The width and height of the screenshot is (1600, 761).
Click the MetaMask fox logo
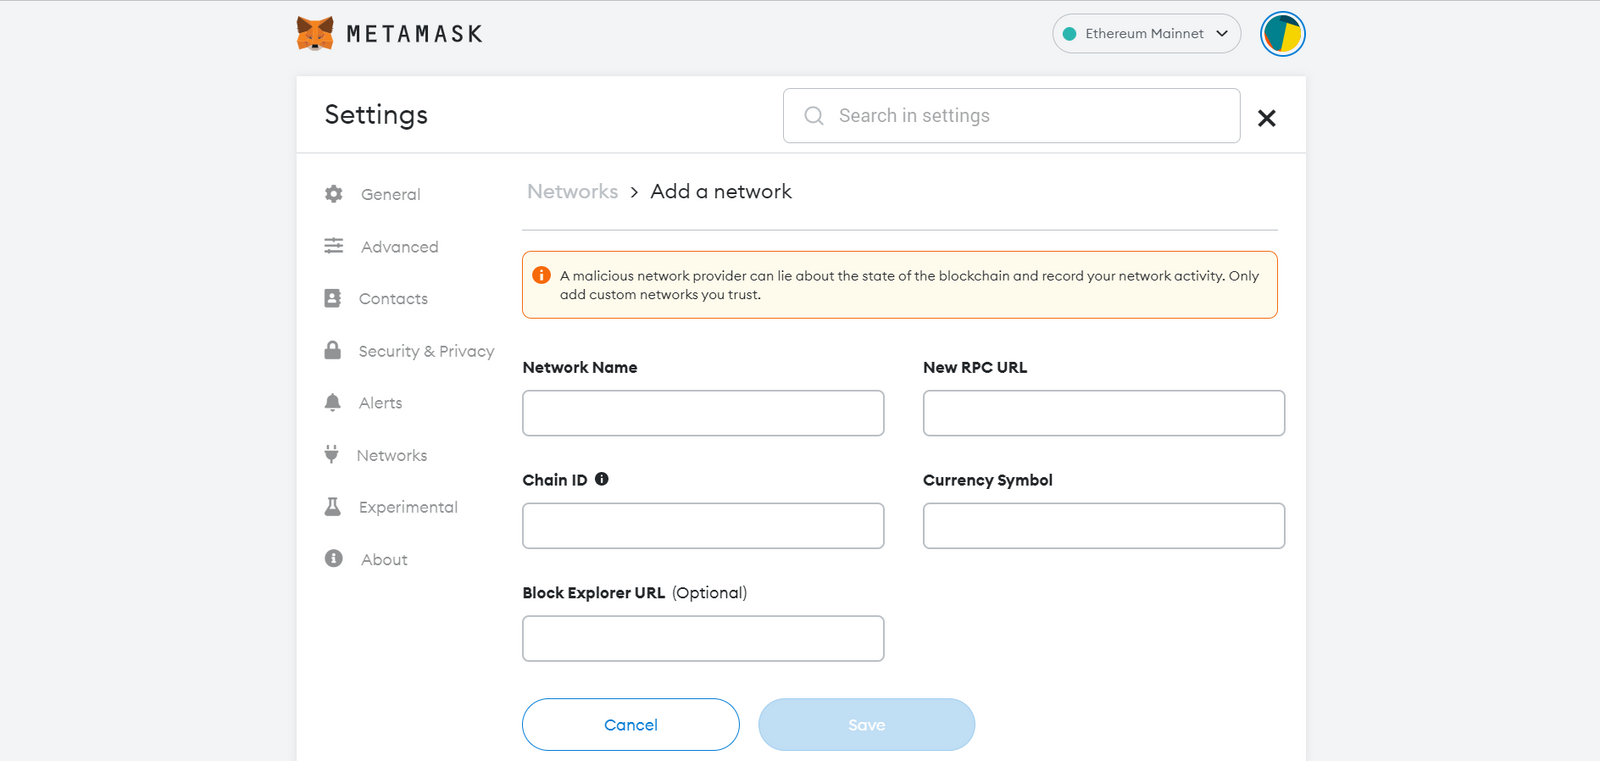tap(315, 33)
